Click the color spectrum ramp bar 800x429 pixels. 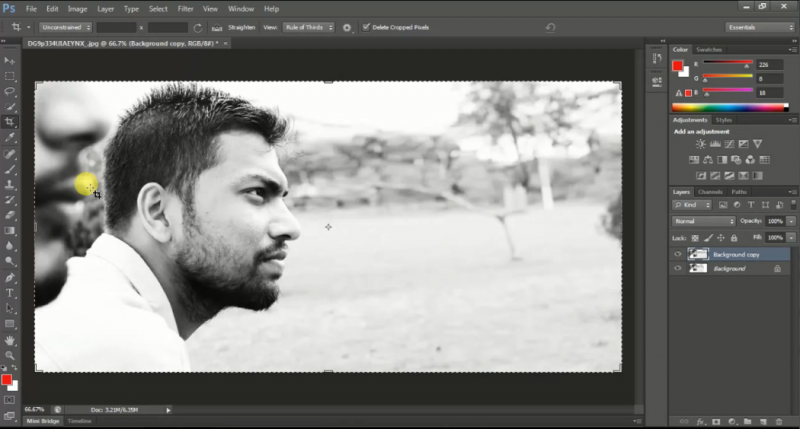tap(730, 107)
